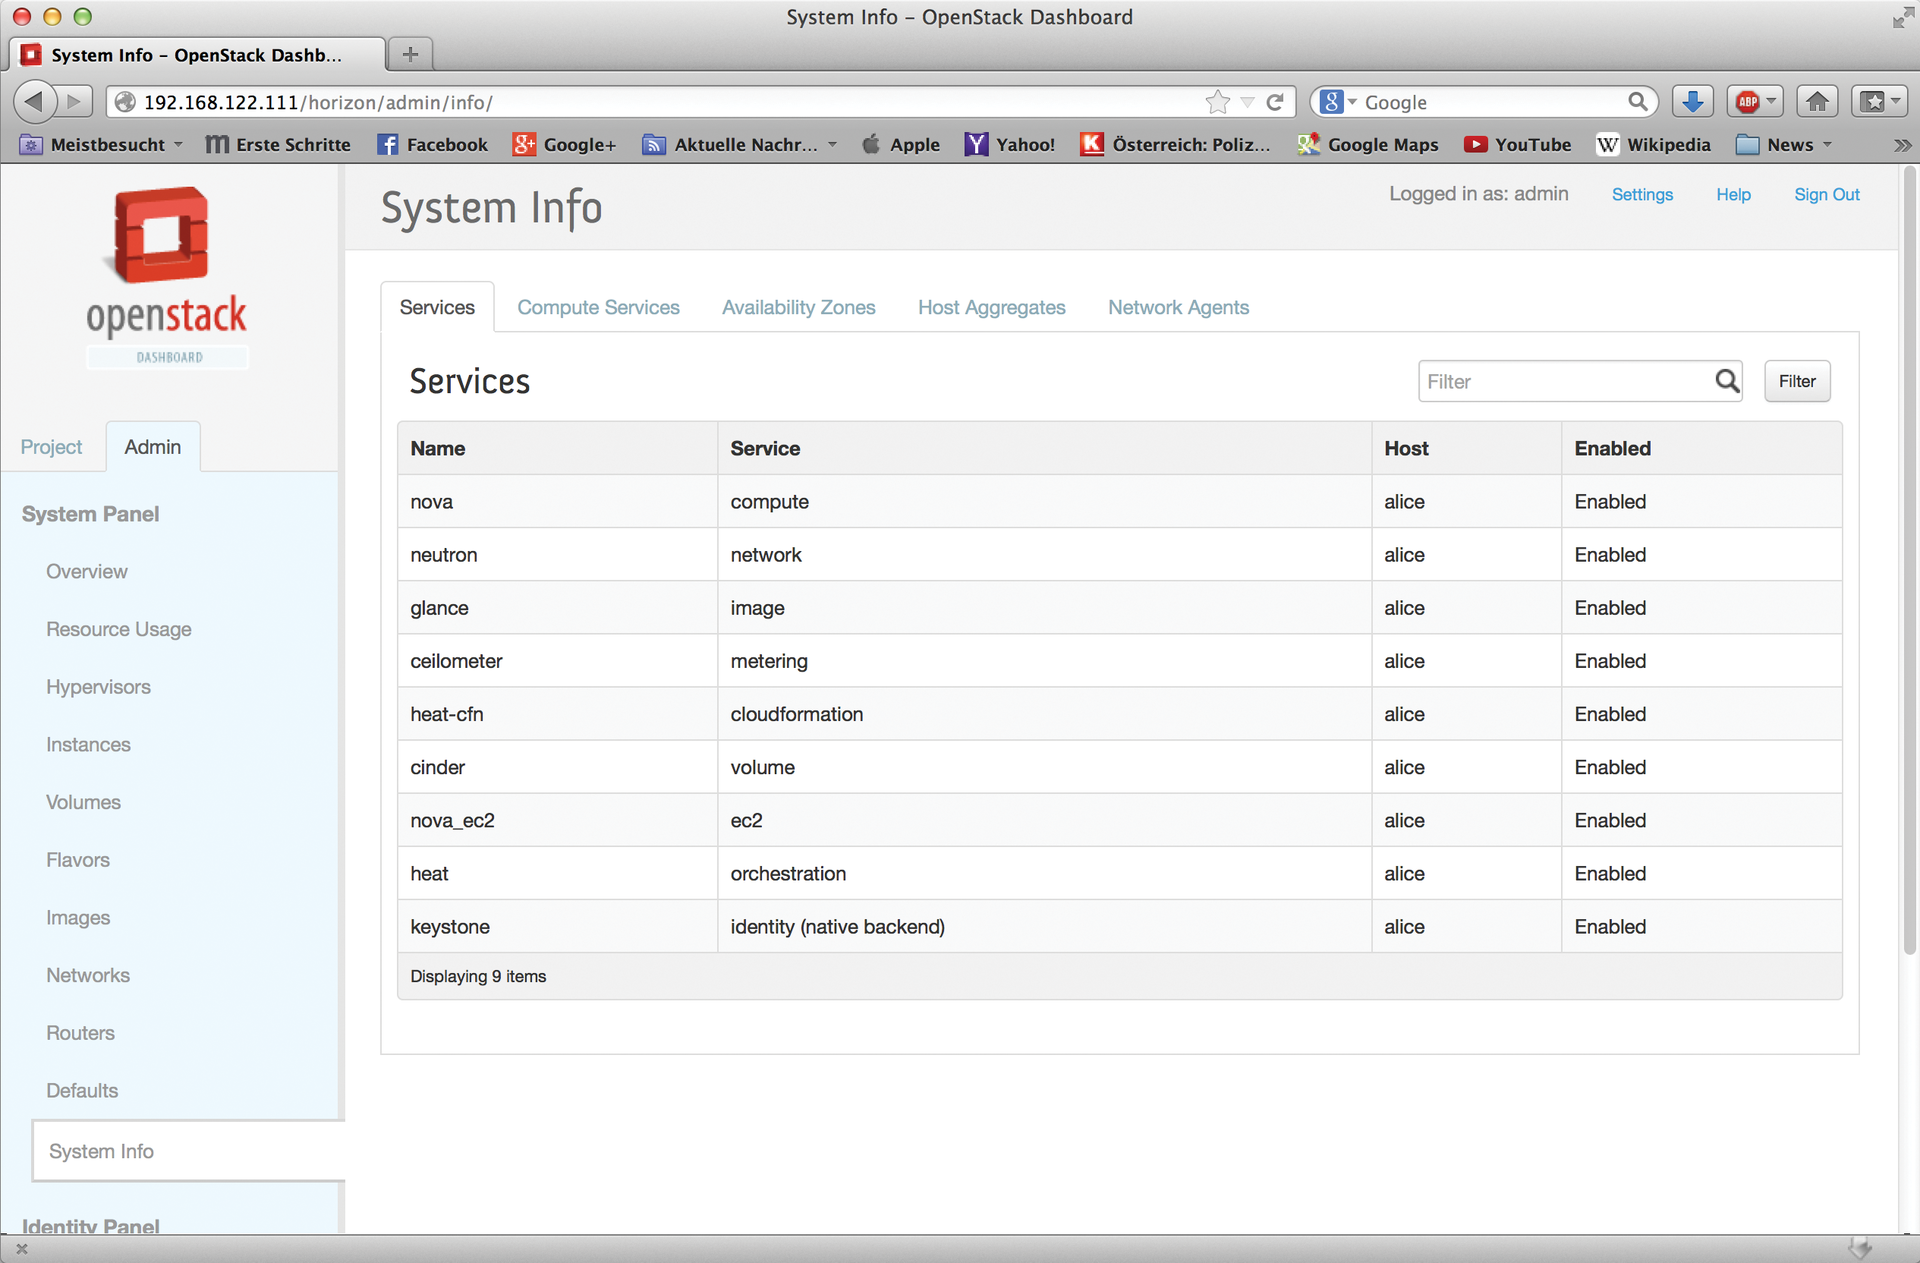Viewport: 1920px width, 1263px height.
Task: Open the search engine selector dropdown
Action: [x=1338, y=102]
